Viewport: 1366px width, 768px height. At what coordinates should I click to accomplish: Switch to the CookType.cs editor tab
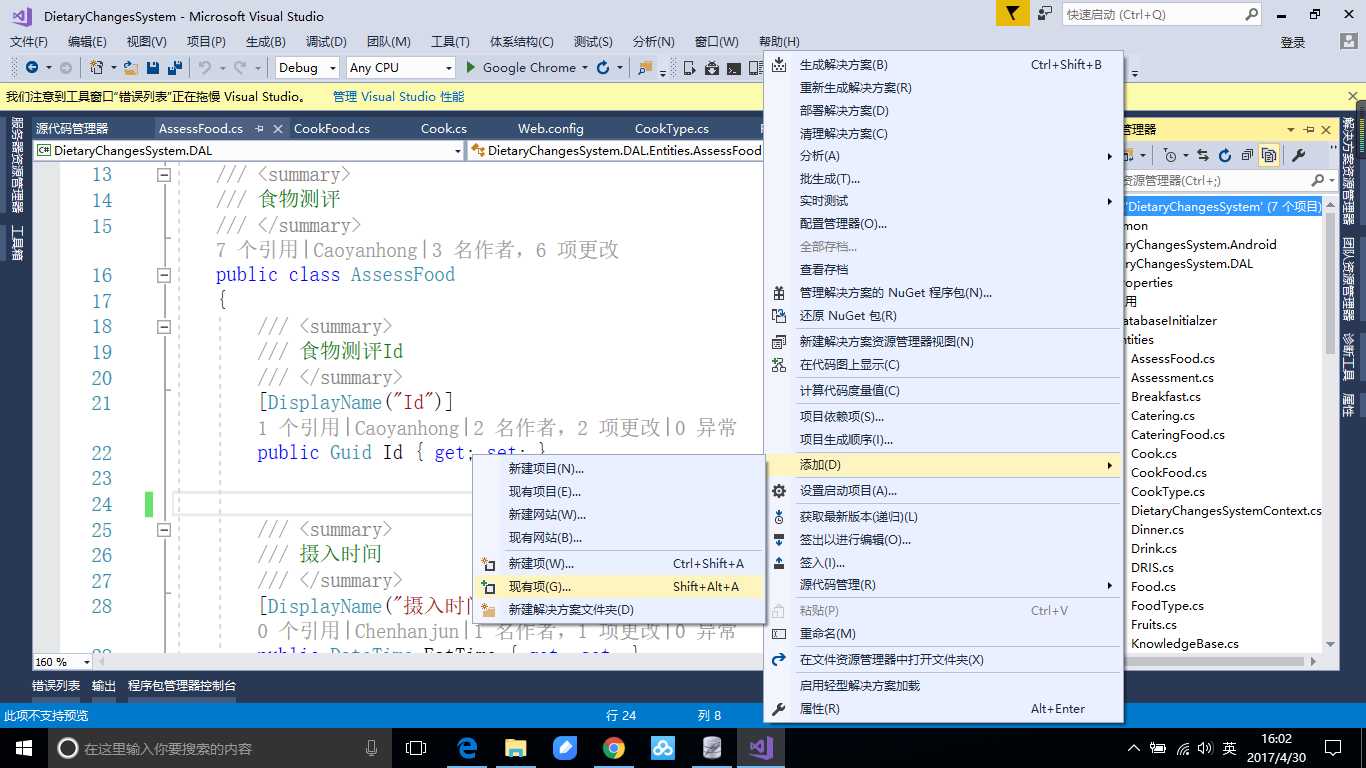point(672,128)
